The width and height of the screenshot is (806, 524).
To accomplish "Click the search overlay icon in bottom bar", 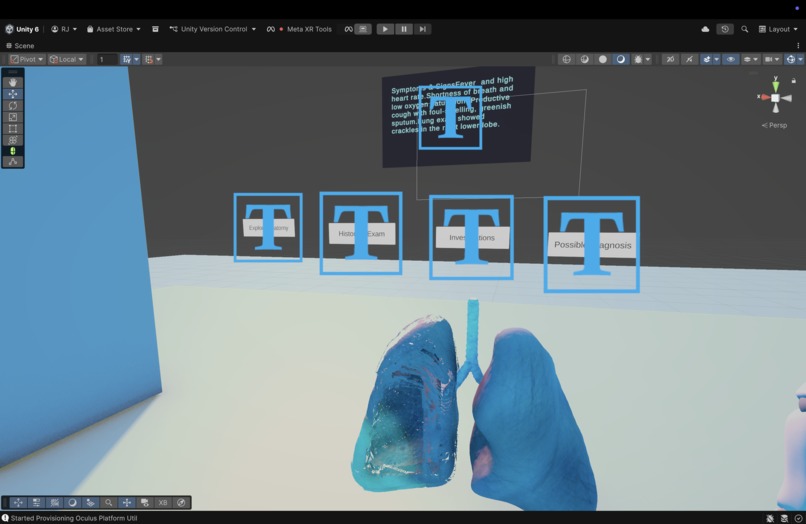I will point(108,502).
